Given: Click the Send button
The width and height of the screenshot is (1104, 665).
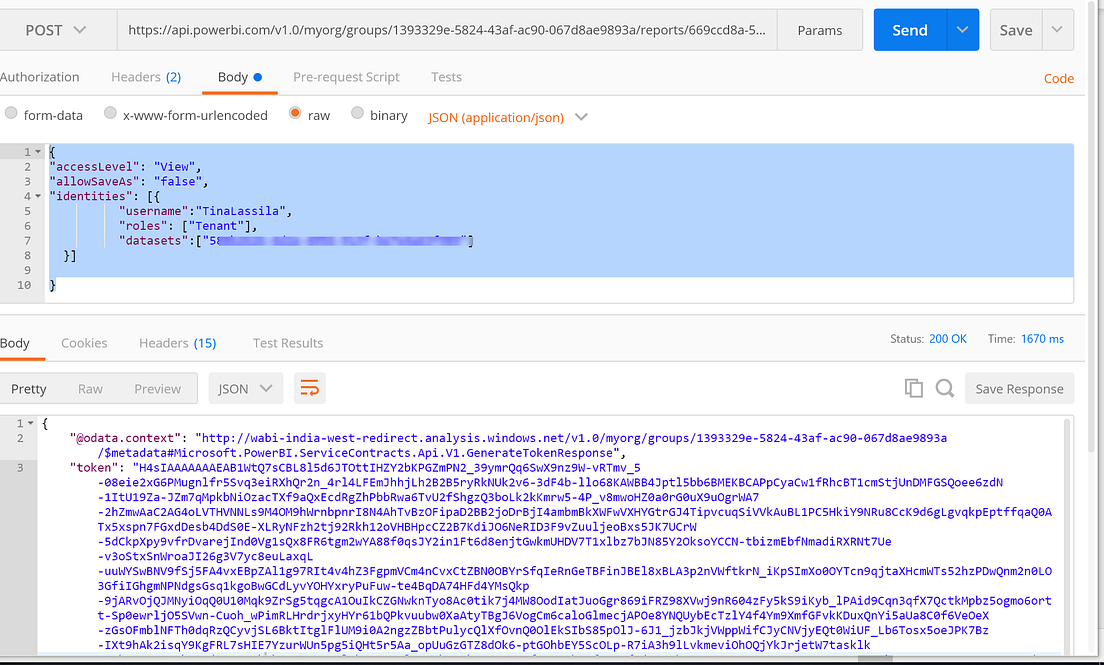Looking at the screenshot, I should coord(910,30).
